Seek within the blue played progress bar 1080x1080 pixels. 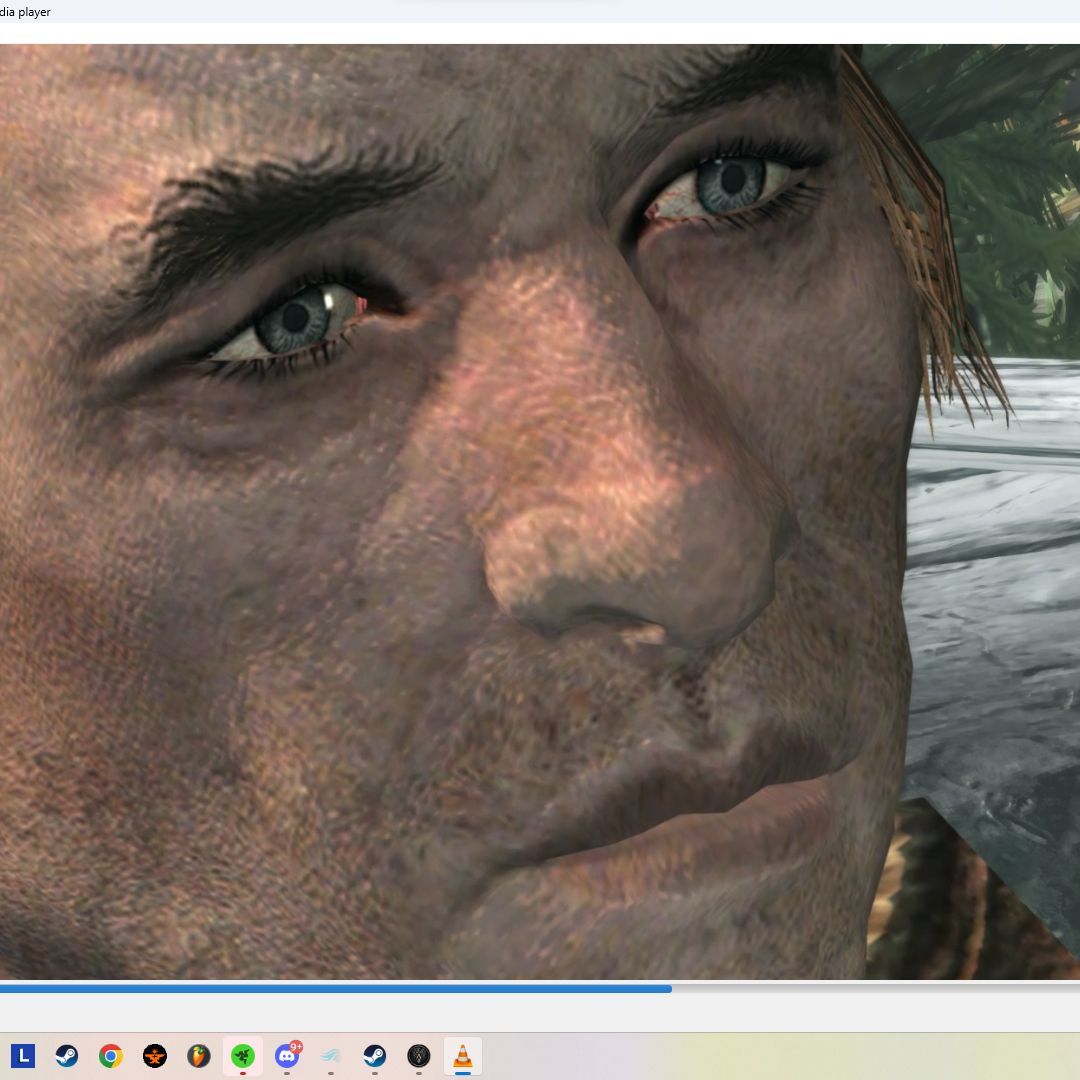click(335, 988)
